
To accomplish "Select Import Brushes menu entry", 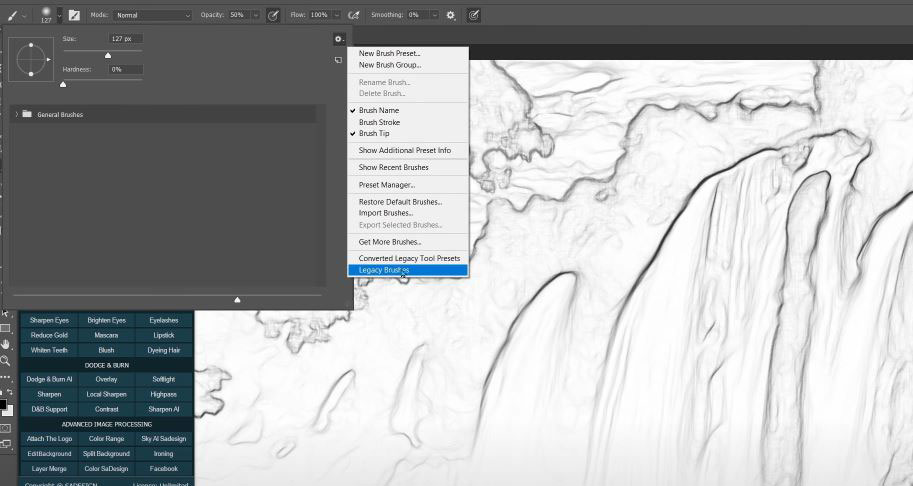I will pyautogui.click(x=385, y=213).
